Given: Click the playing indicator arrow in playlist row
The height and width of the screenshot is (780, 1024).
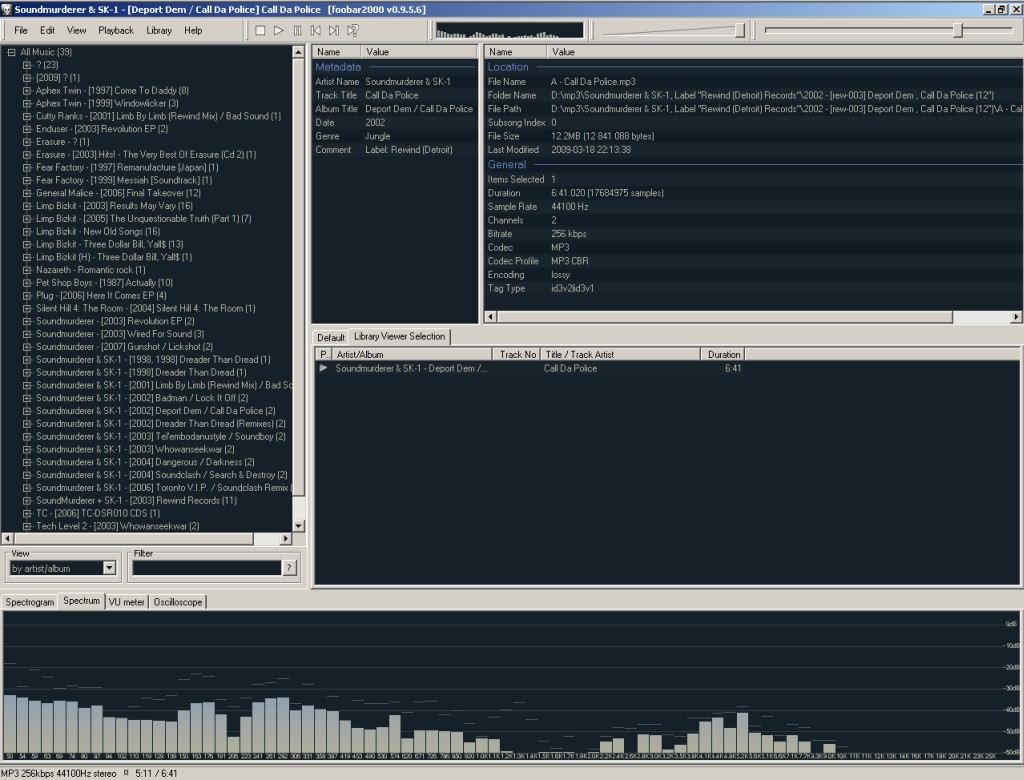Looking at the screenshot, I should point(323,368).
